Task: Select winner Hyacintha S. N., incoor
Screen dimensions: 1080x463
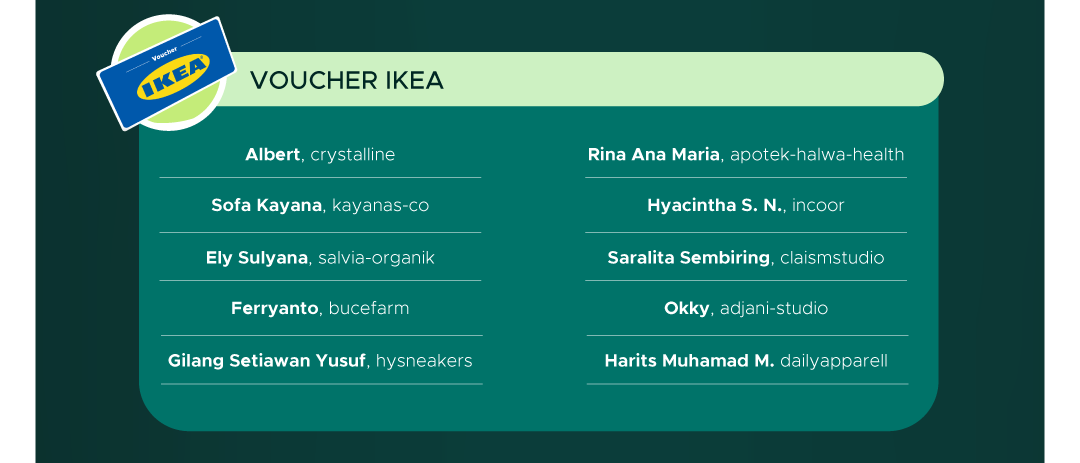Action: (x=746, y=205)
